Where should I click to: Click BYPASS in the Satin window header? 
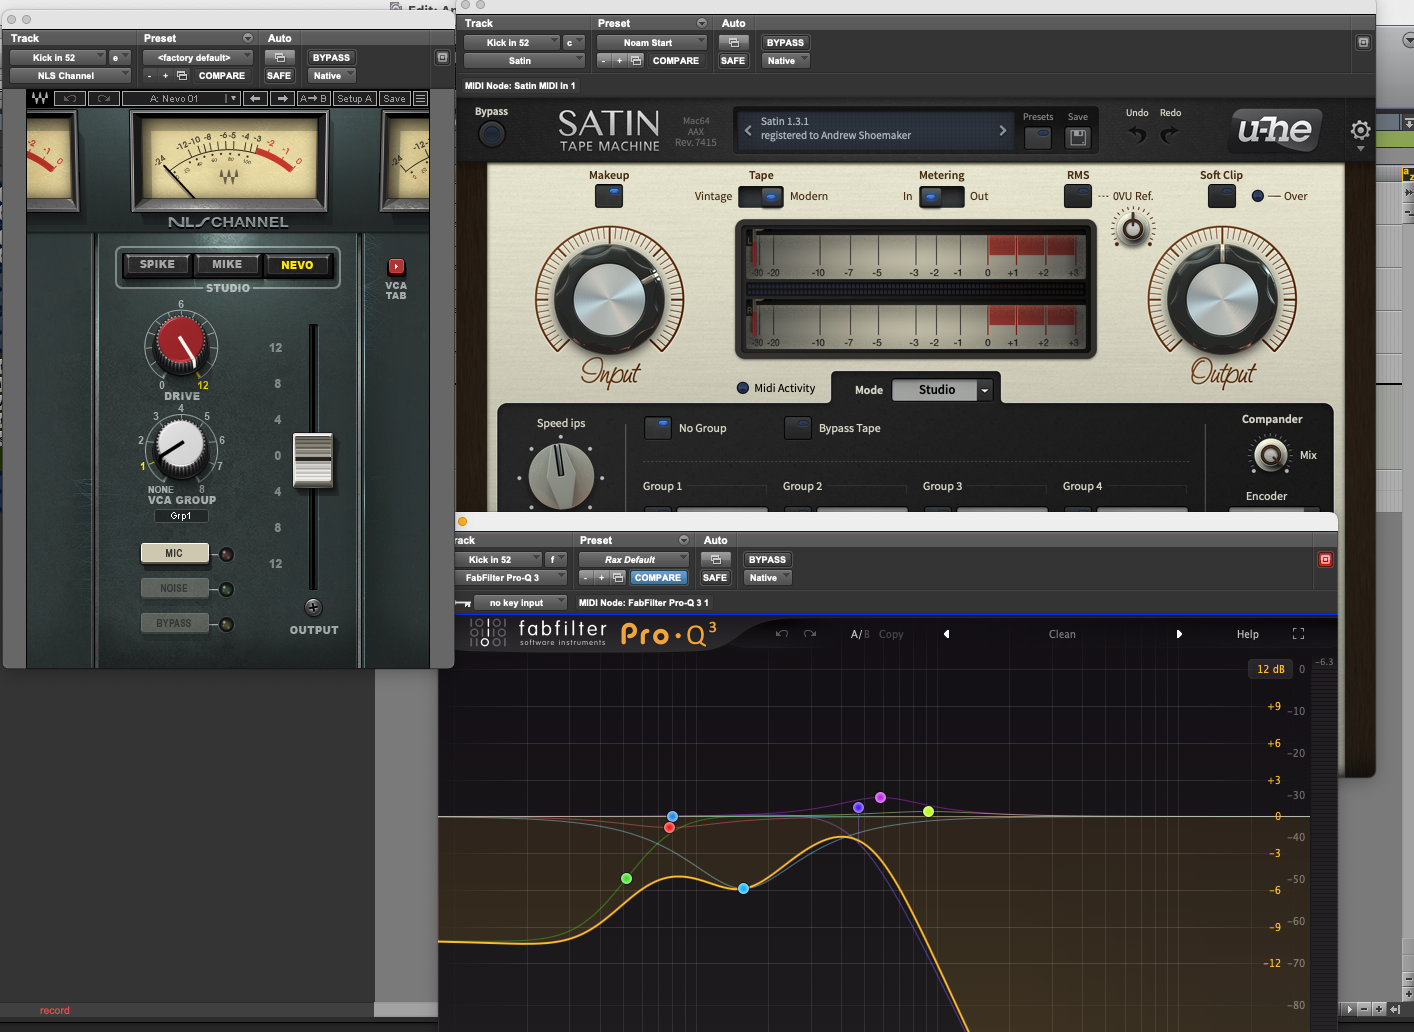click(x=785, y=43)
